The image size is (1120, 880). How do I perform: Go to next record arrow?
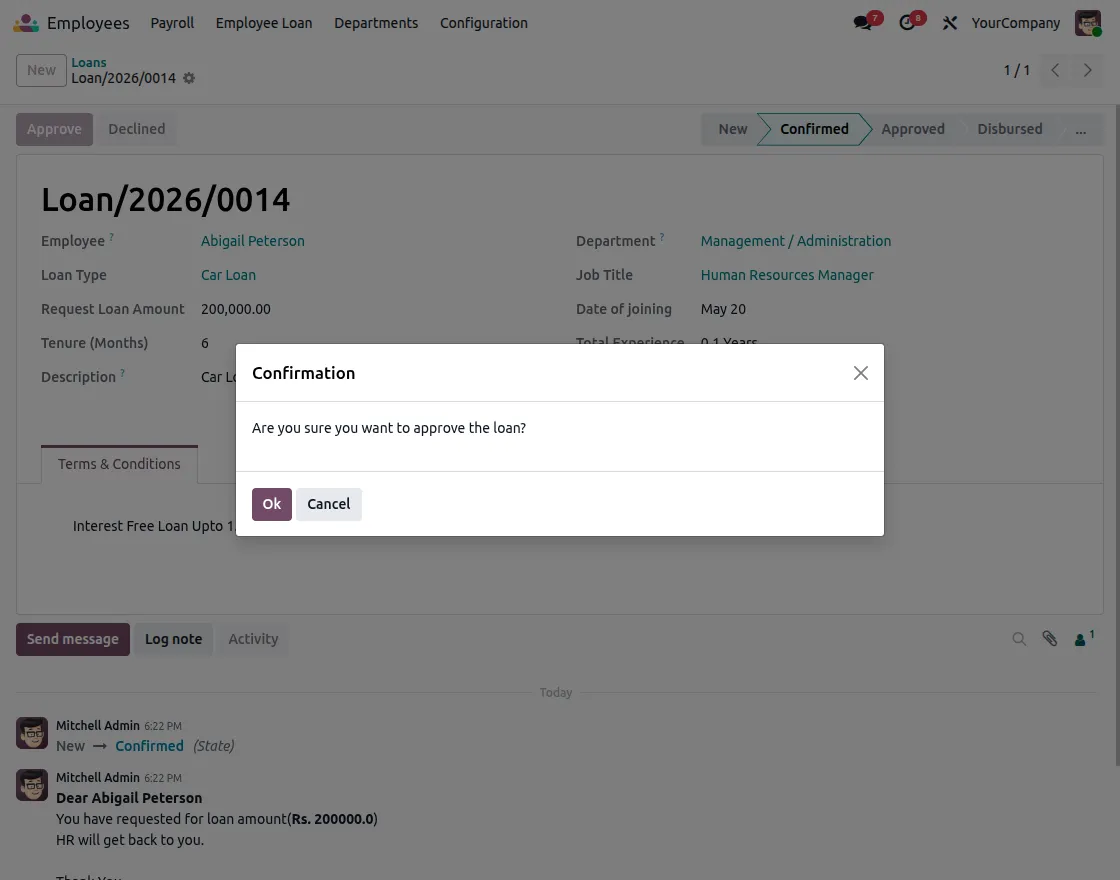[1087, 70]
